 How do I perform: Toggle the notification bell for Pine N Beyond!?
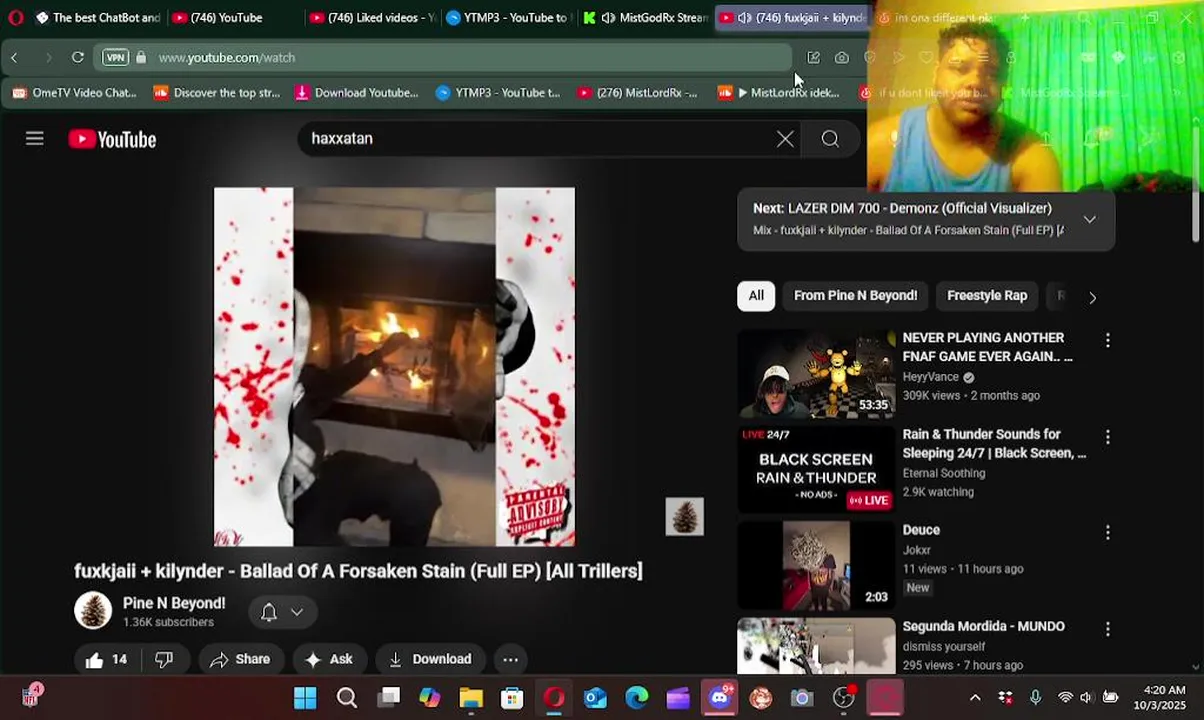(x=268, y=612)
